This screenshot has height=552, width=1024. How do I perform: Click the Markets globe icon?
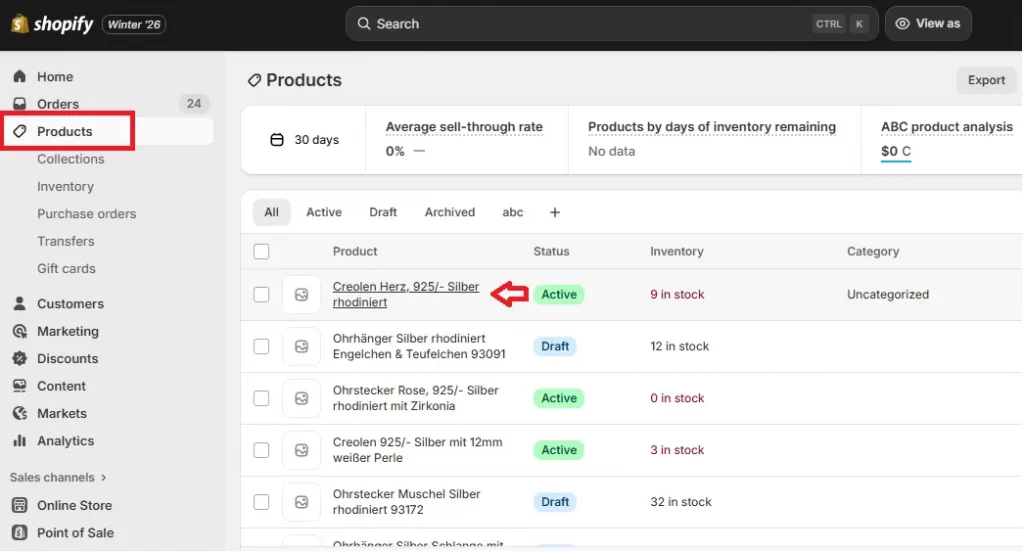pos(20,414)
